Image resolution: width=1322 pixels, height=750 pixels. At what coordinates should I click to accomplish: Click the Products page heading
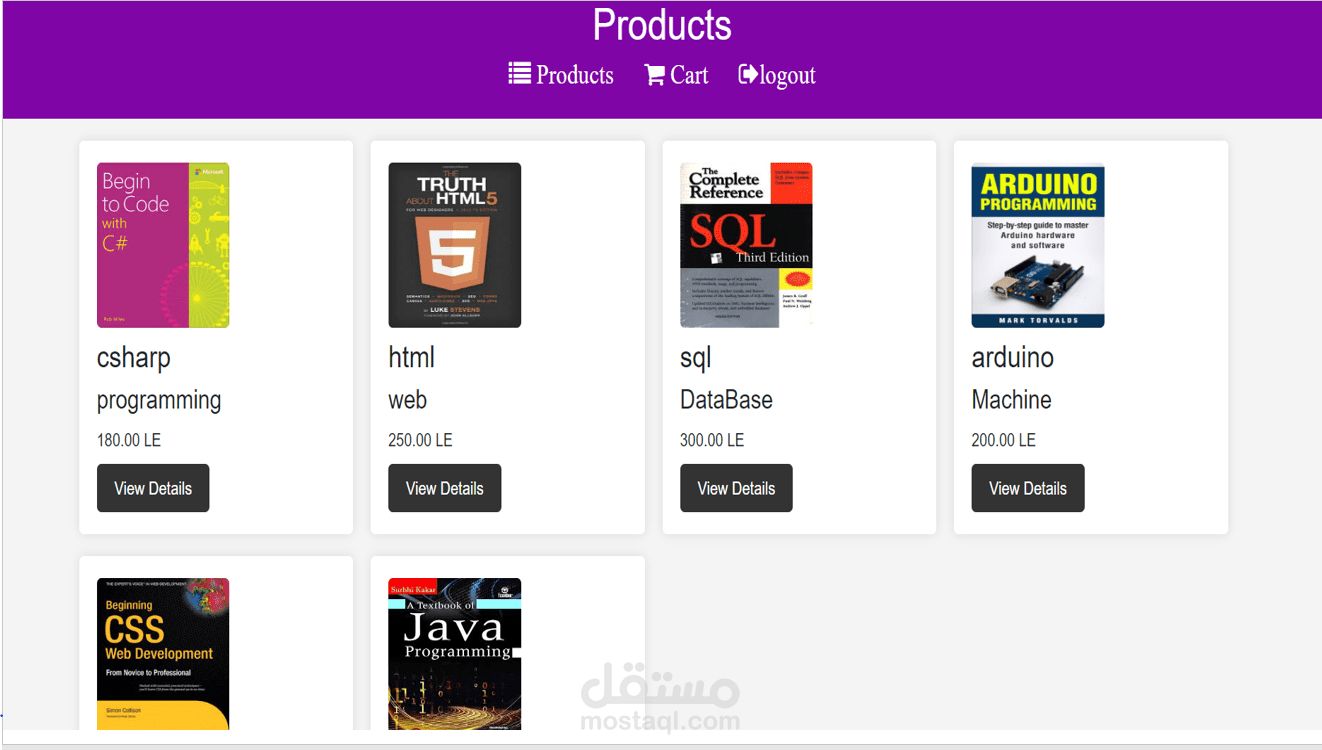point(662,25)
